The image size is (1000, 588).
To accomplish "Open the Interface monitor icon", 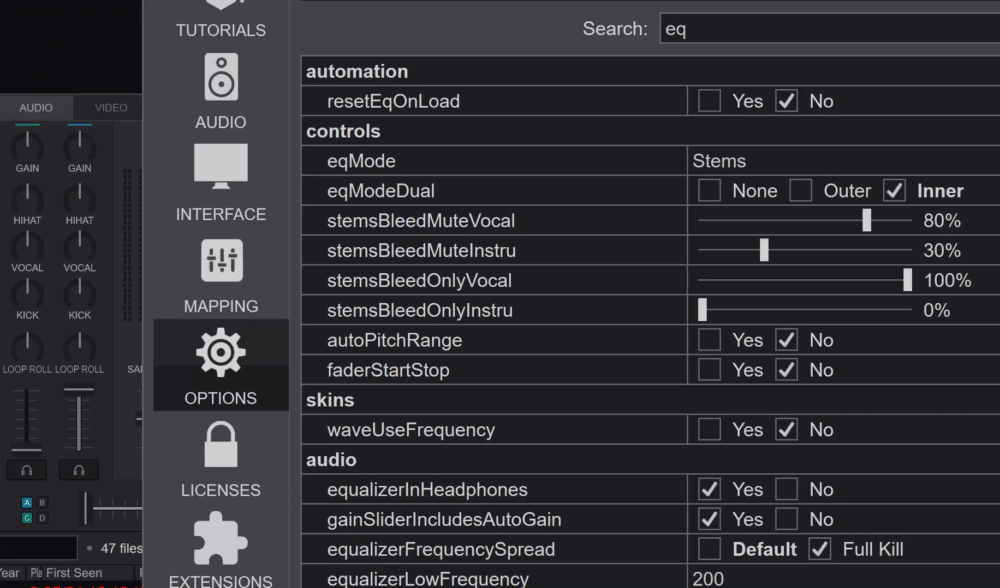I will pos(221,167).
